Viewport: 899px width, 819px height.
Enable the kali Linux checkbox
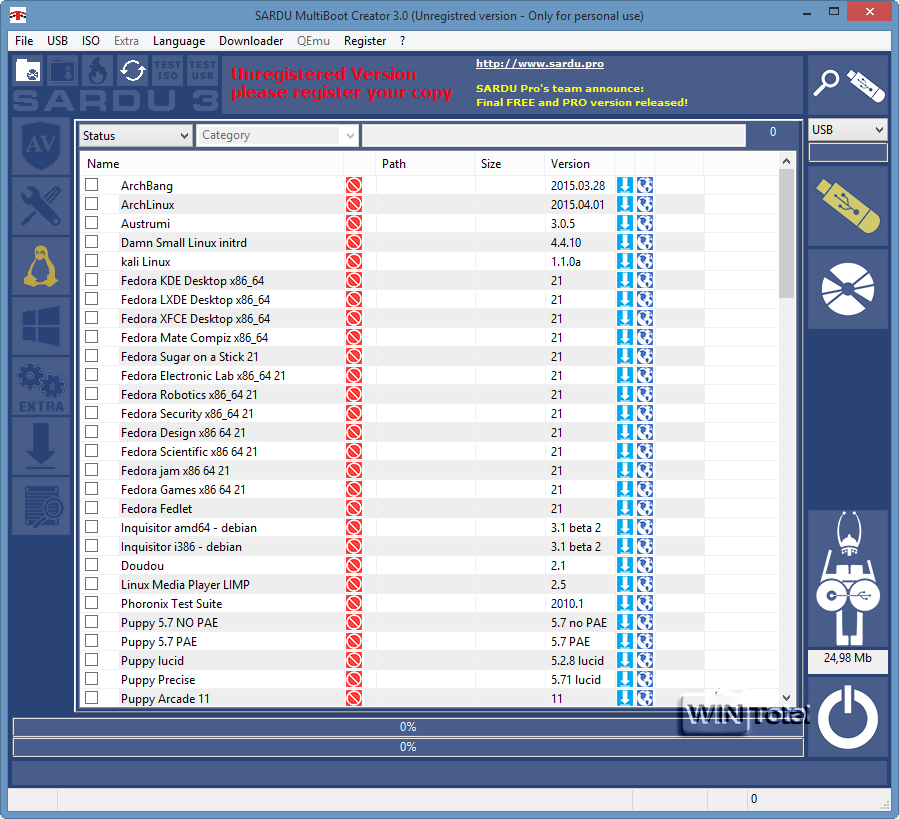[91, 260]
